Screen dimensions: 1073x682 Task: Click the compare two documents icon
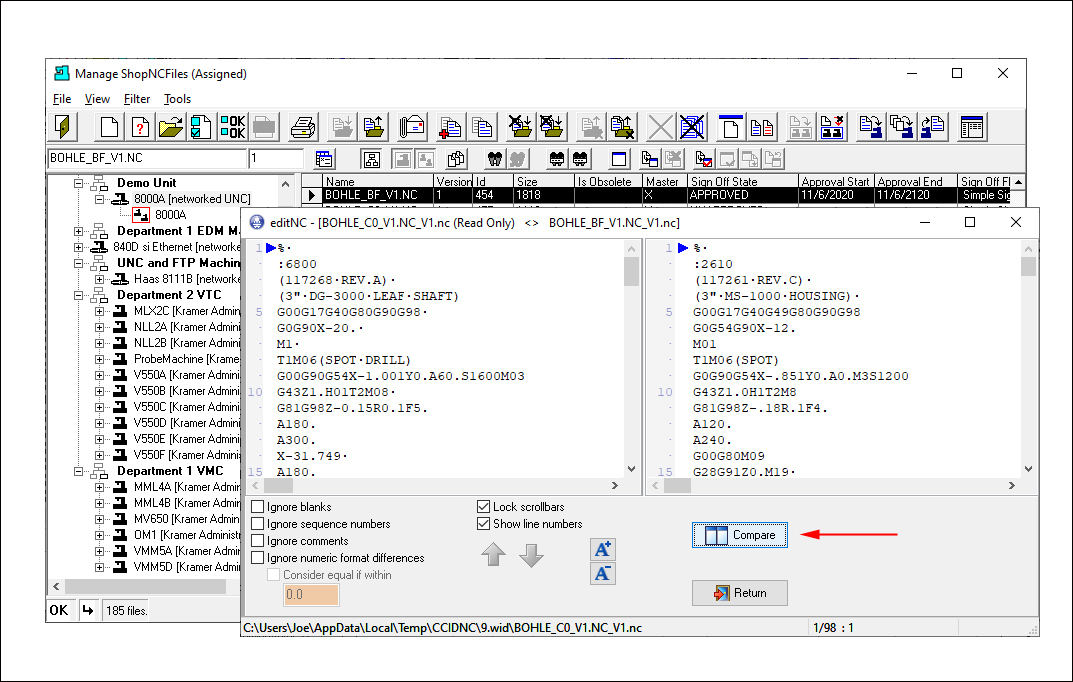762,127
